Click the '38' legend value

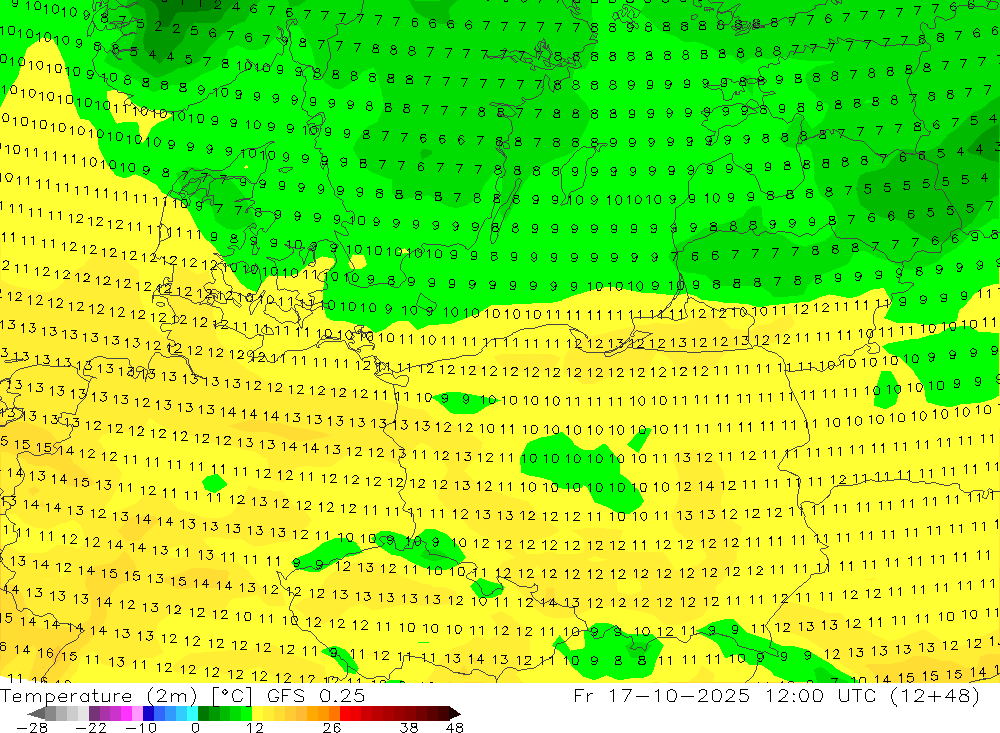pos(409,727)
